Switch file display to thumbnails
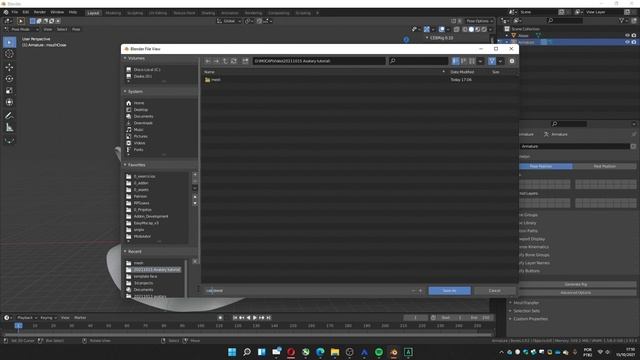 (x=472, y=61)
